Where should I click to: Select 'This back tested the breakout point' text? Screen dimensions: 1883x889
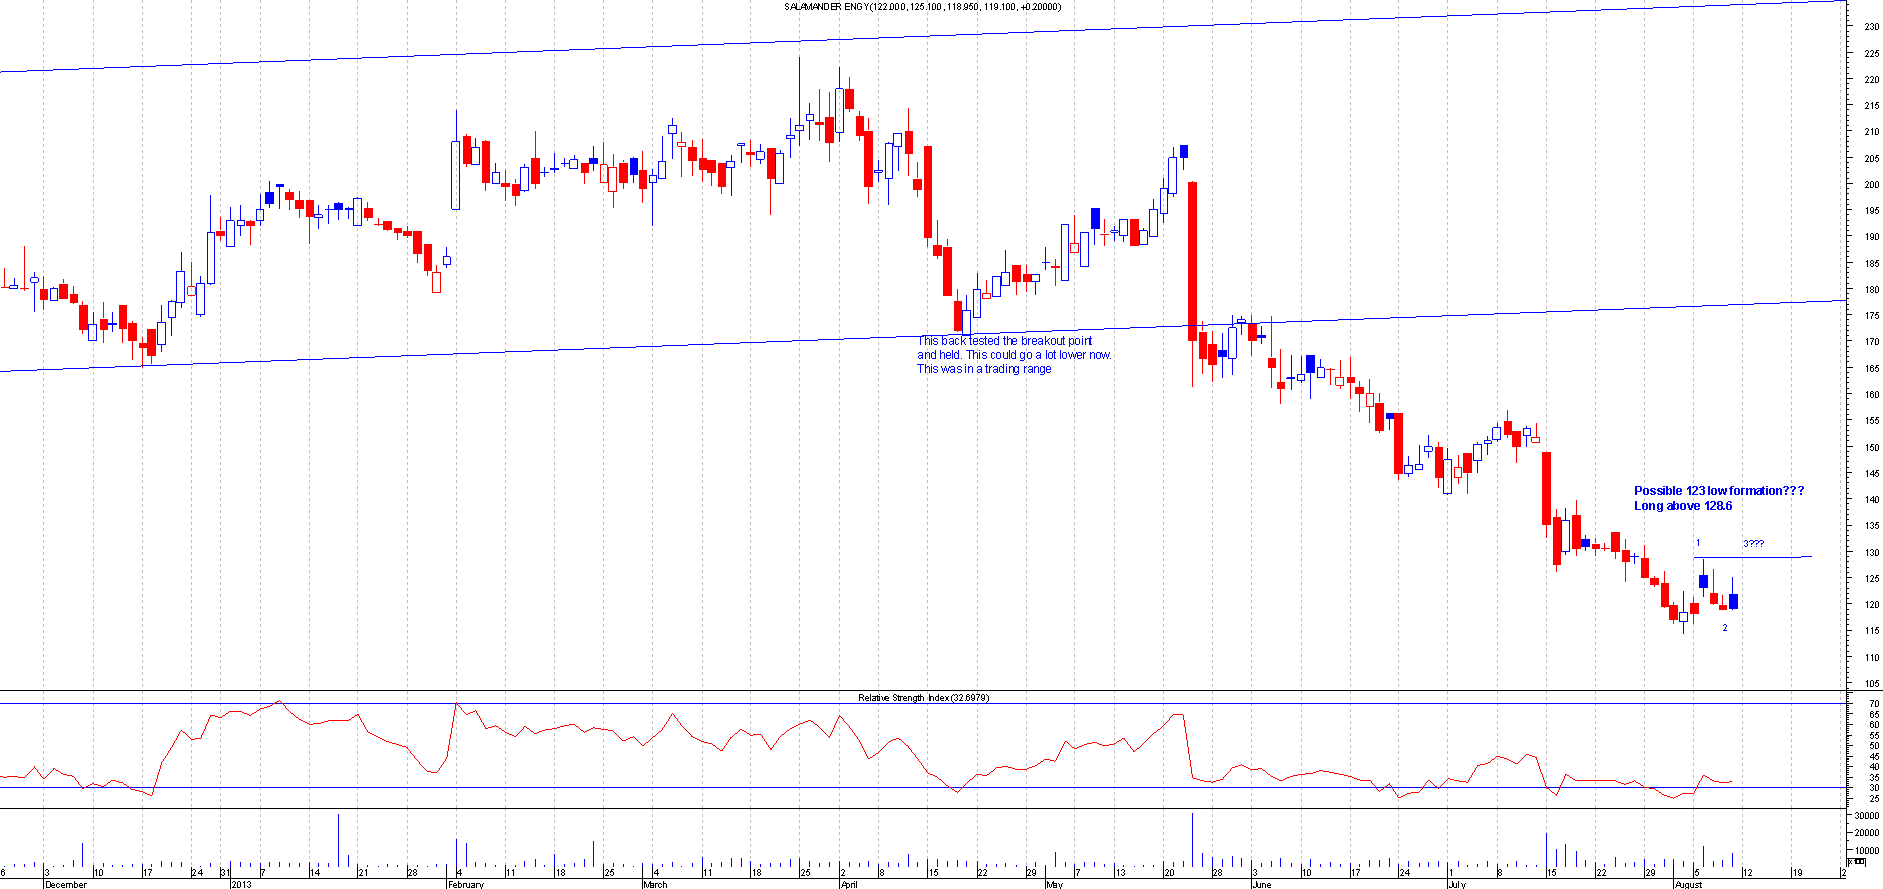(1004, 341)
